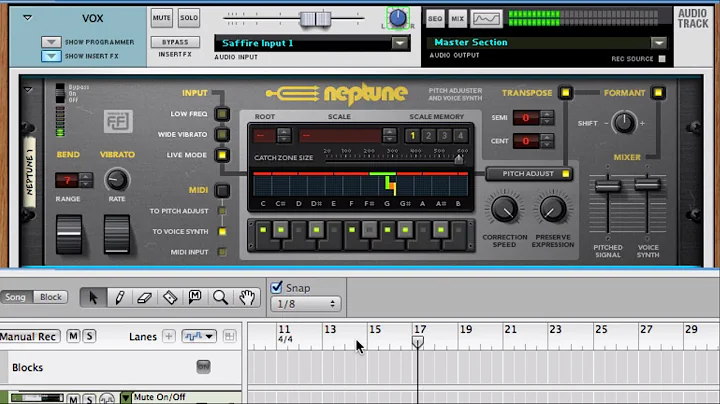Solo the VOX audio track
This screenshot has width=720, height=404.
189,18
